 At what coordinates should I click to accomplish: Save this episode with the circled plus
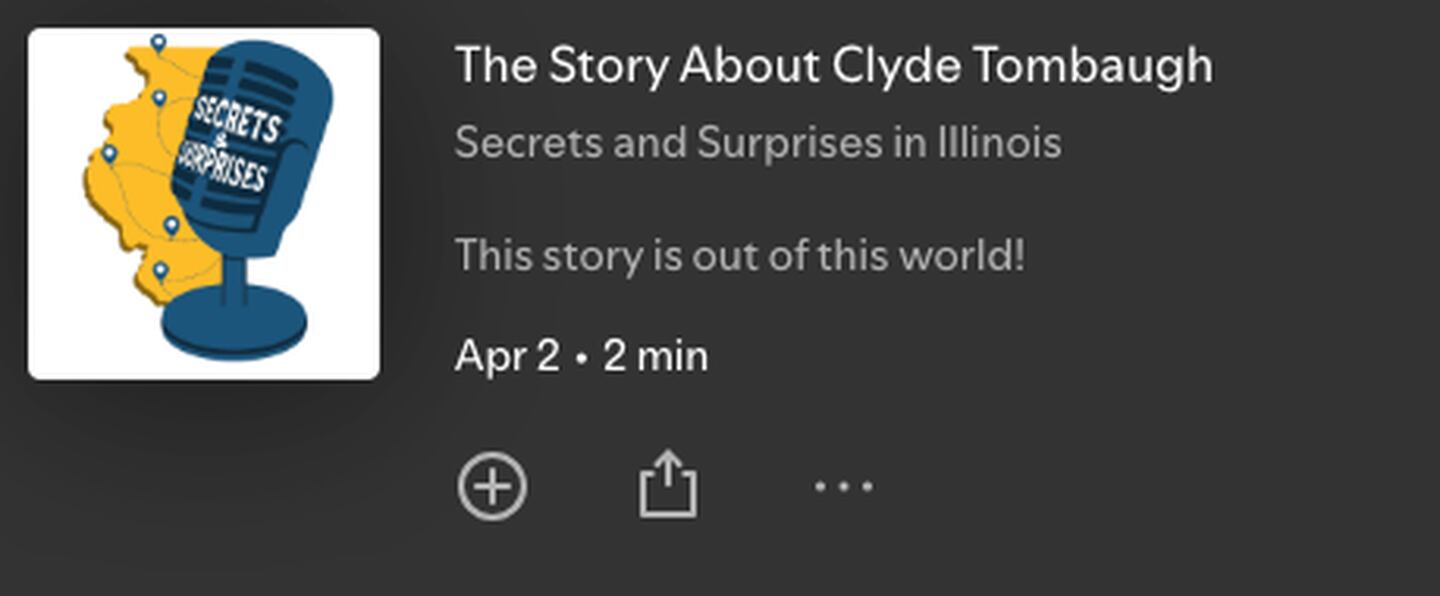492,487
